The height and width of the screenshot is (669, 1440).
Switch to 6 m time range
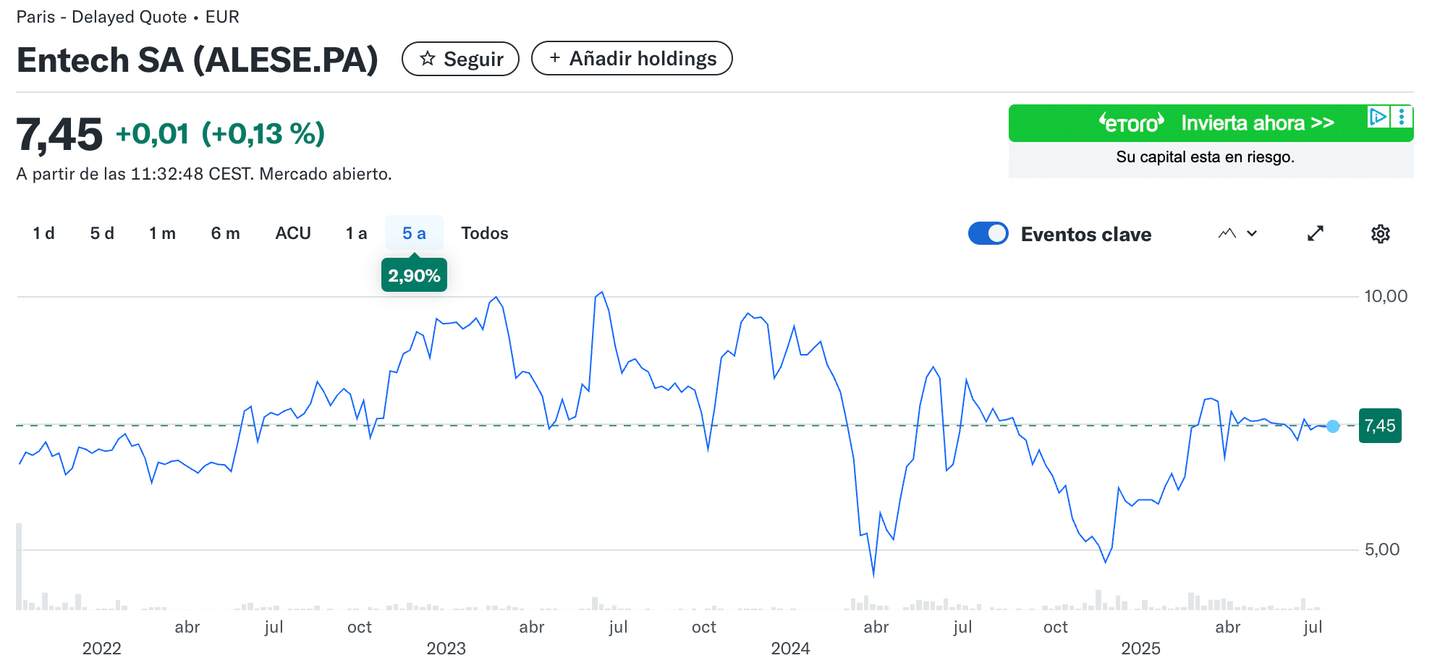coord(225,233)
